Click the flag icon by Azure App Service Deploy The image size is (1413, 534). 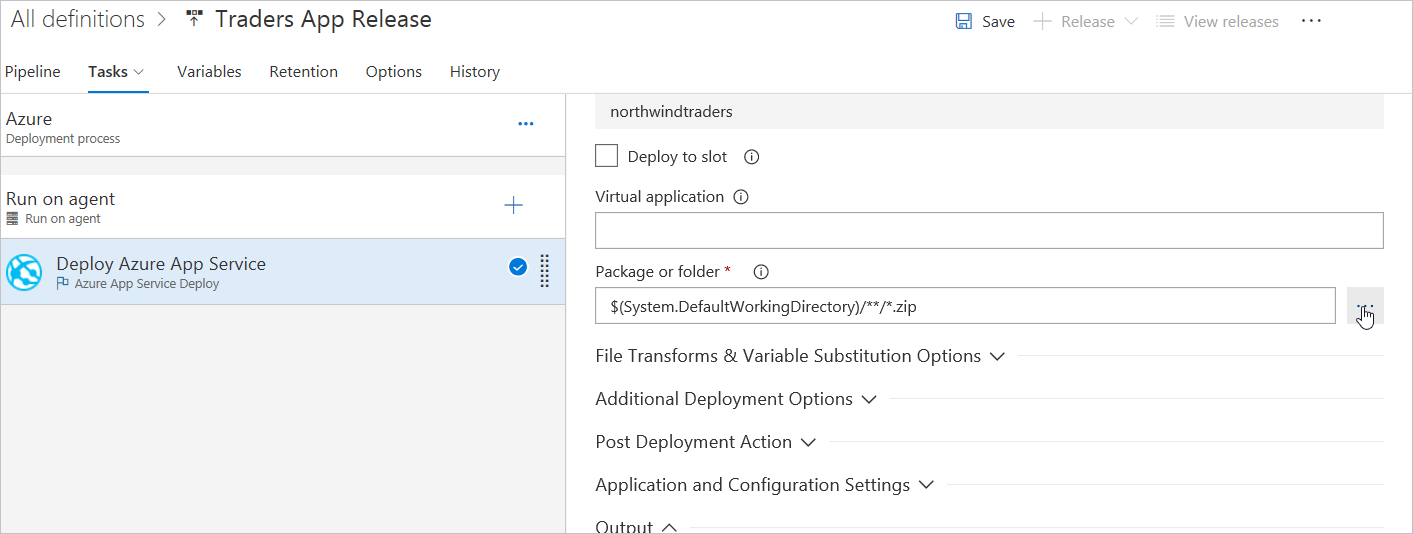coord(63,284)
